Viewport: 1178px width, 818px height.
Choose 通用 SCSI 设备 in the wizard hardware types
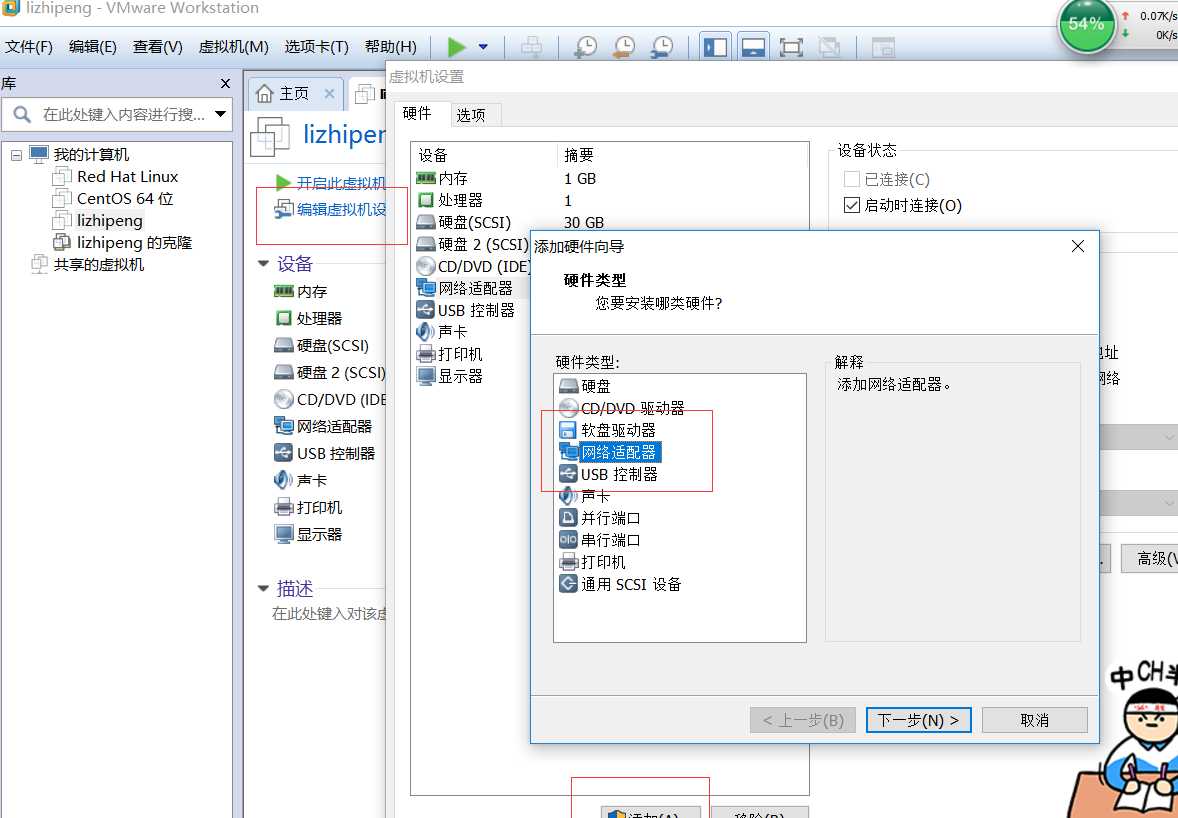click(621, 584)
